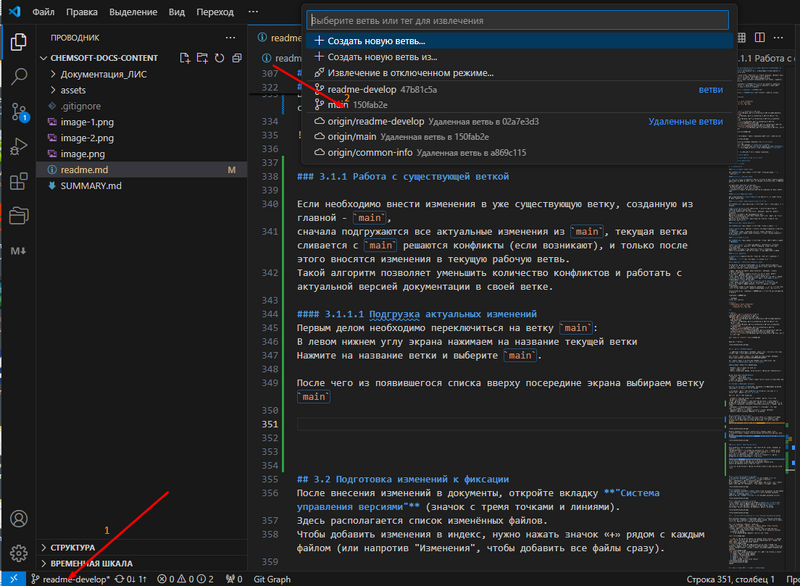Open the Manage gear icon
The image size is (800, 586).
point(18,553)
